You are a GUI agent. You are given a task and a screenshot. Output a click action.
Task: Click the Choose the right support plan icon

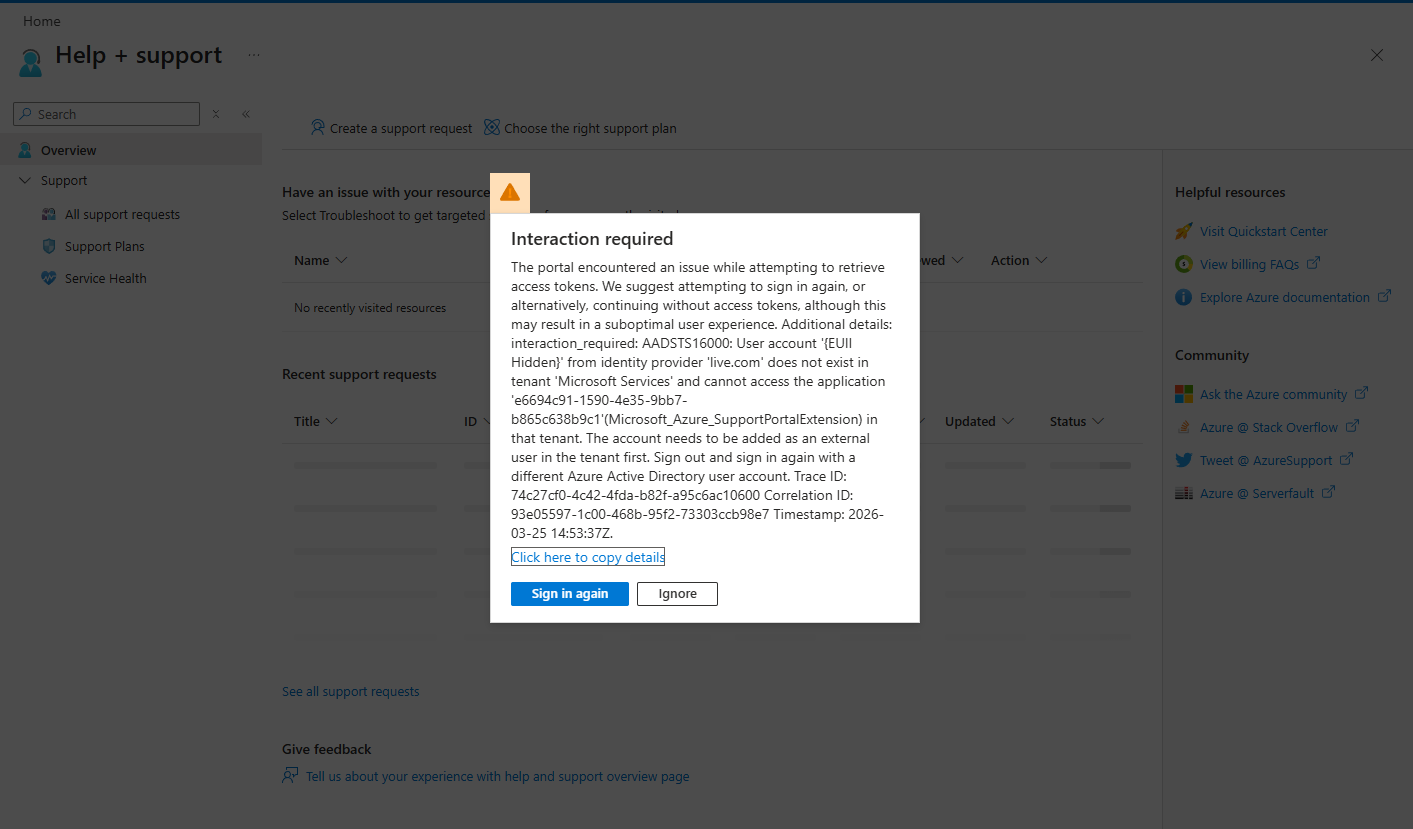coord(492,127)
